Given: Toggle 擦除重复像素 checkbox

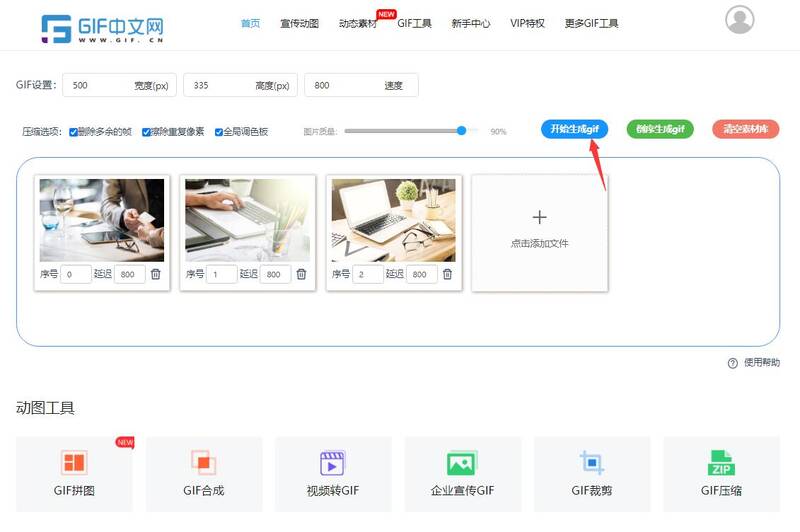Looking at the screenshot, I should 146,132.
